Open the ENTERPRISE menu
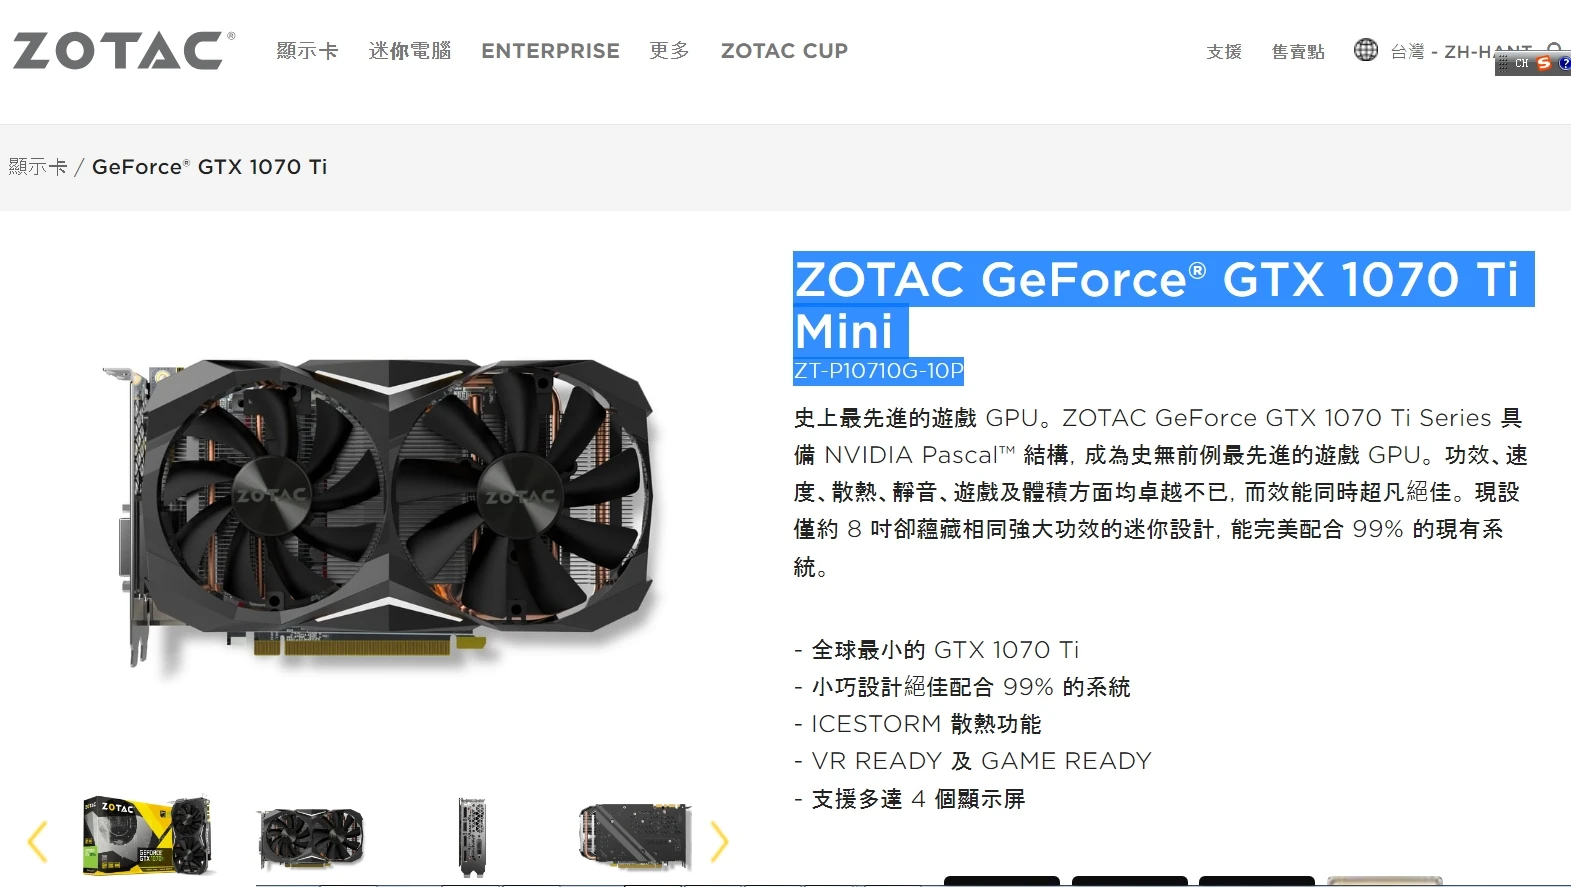 pyautogui.click(x=550, y=51)
